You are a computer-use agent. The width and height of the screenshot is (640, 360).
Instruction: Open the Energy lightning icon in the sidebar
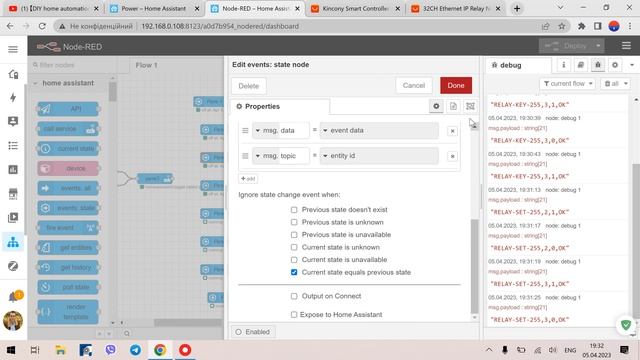(13, 97)
